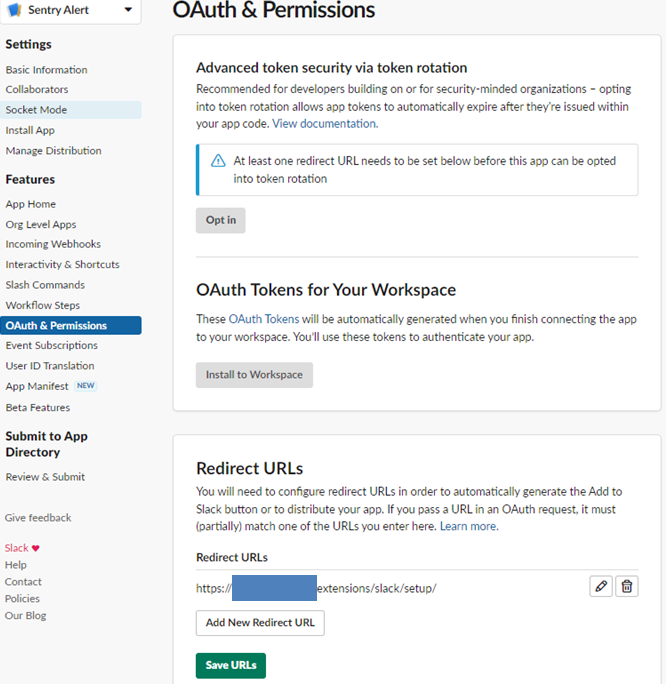The width and height of the screenshot is (666, 684).
Task: Click the Redirect URLs section title
Action: 249,469
